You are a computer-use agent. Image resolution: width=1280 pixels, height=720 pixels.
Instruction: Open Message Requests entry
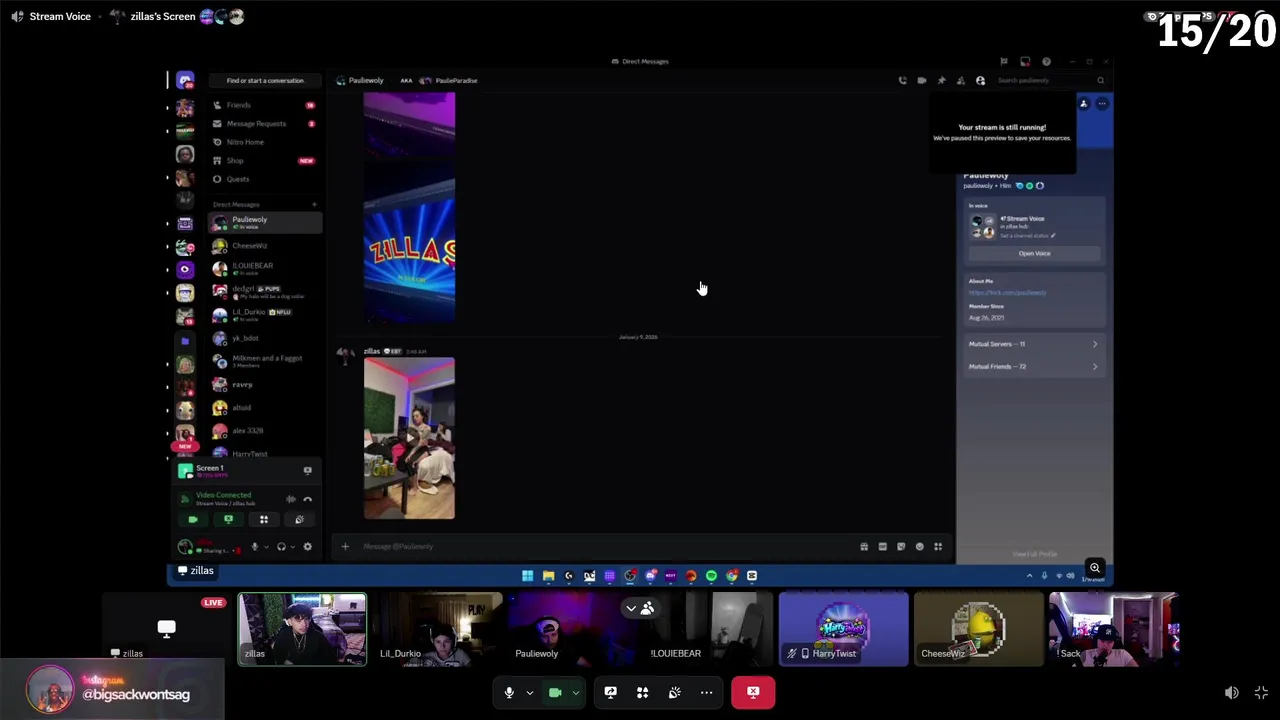pyautogui.click(x=265, y=124)
